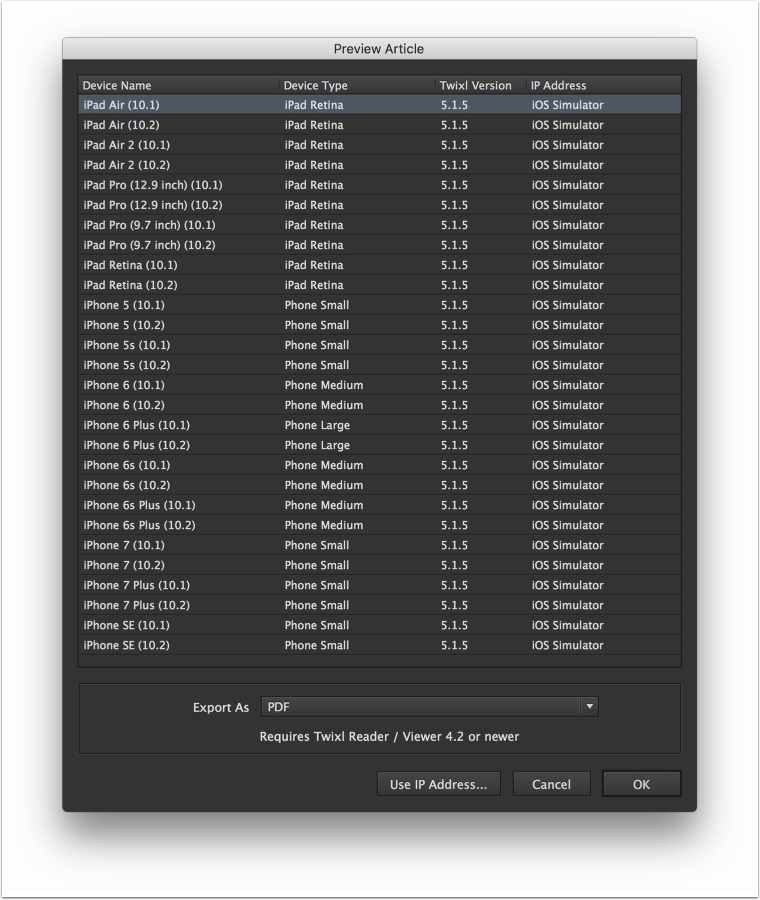Screen dimensions: 760x900
Task: Select the iPad Air (10.1) row
Action: coord(379,105)
